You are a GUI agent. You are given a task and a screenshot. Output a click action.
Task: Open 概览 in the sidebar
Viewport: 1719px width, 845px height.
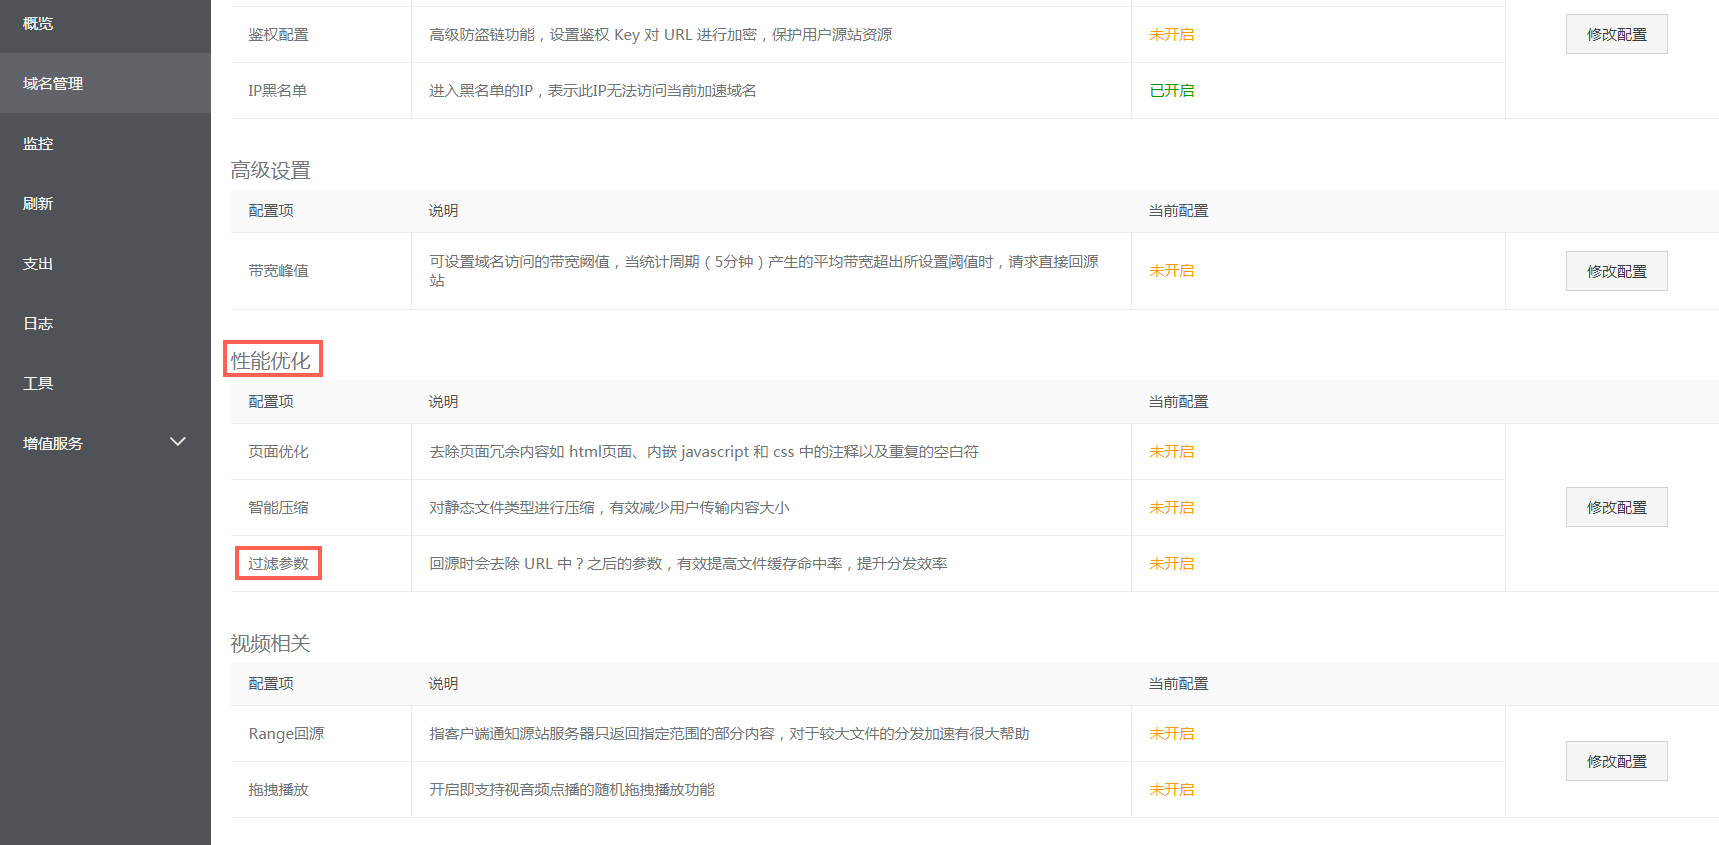[38, 23]
